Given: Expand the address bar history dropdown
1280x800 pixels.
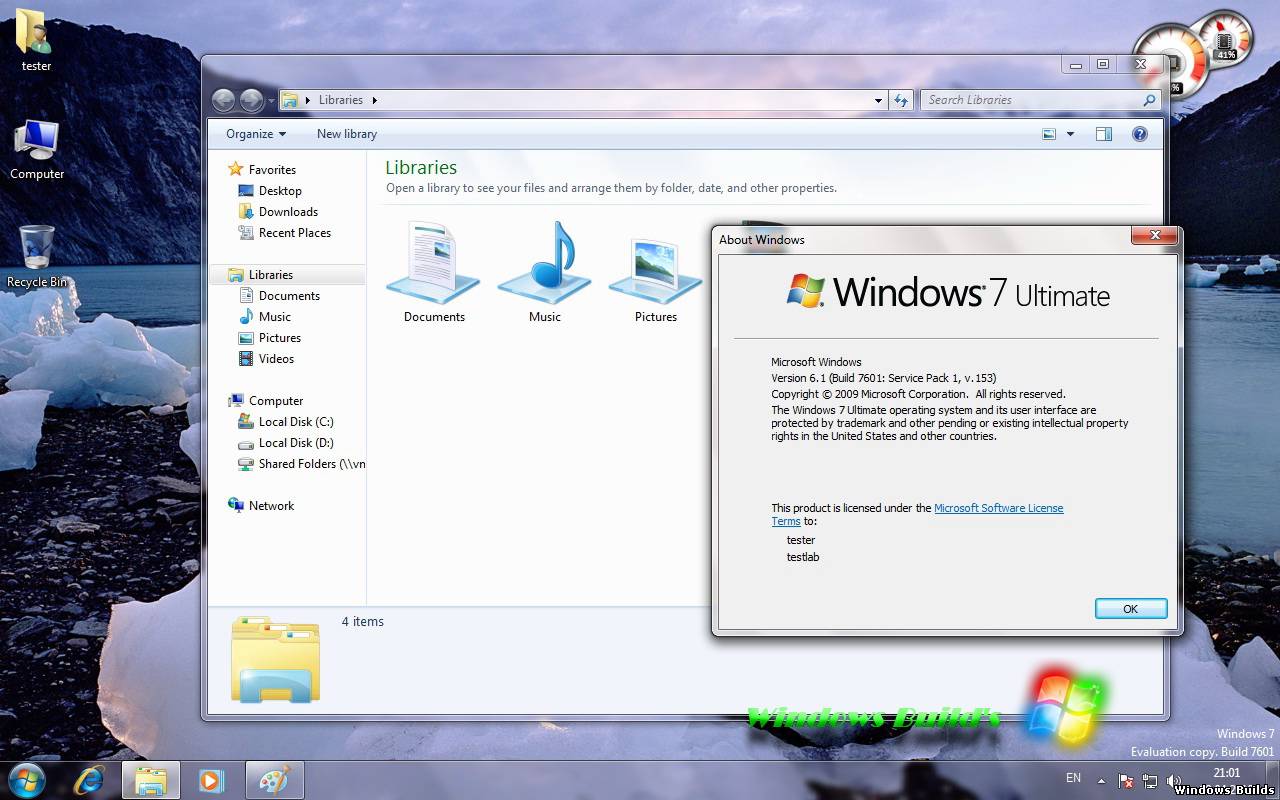Looking at the screenshot, I should click(x=878, y=100).
